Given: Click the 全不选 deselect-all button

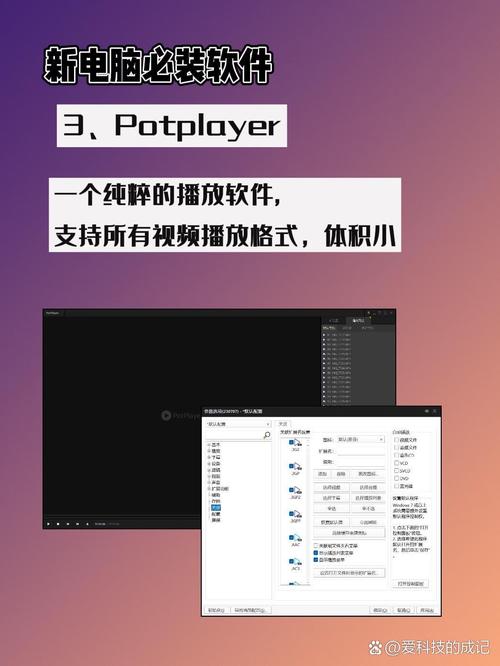Looking at the screenshot, I should tap(368, 508).
